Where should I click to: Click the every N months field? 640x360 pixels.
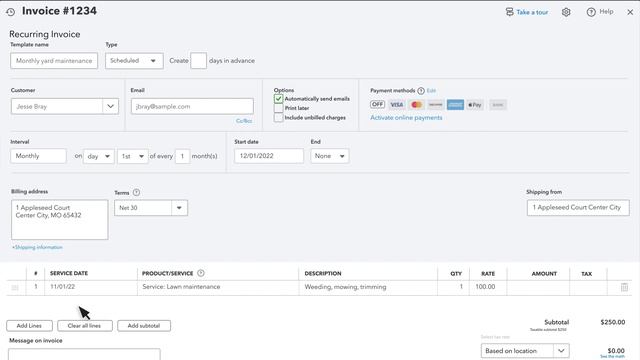(182, 156)
